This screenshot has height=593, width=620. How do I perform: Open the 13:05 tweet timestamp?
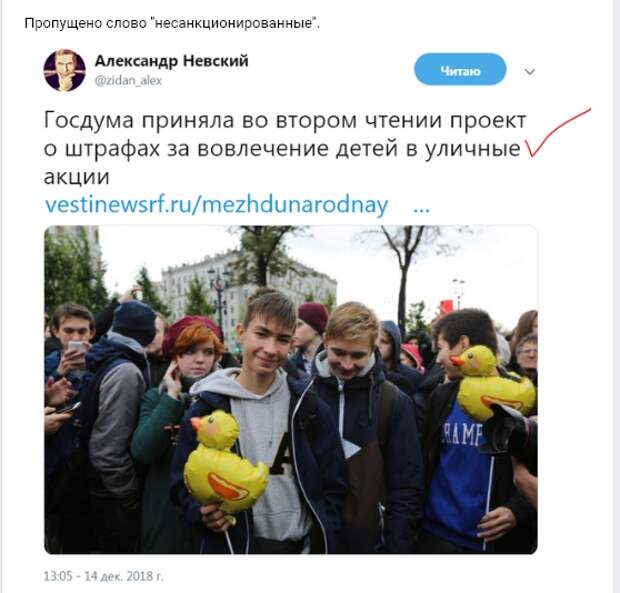[104, 576]
